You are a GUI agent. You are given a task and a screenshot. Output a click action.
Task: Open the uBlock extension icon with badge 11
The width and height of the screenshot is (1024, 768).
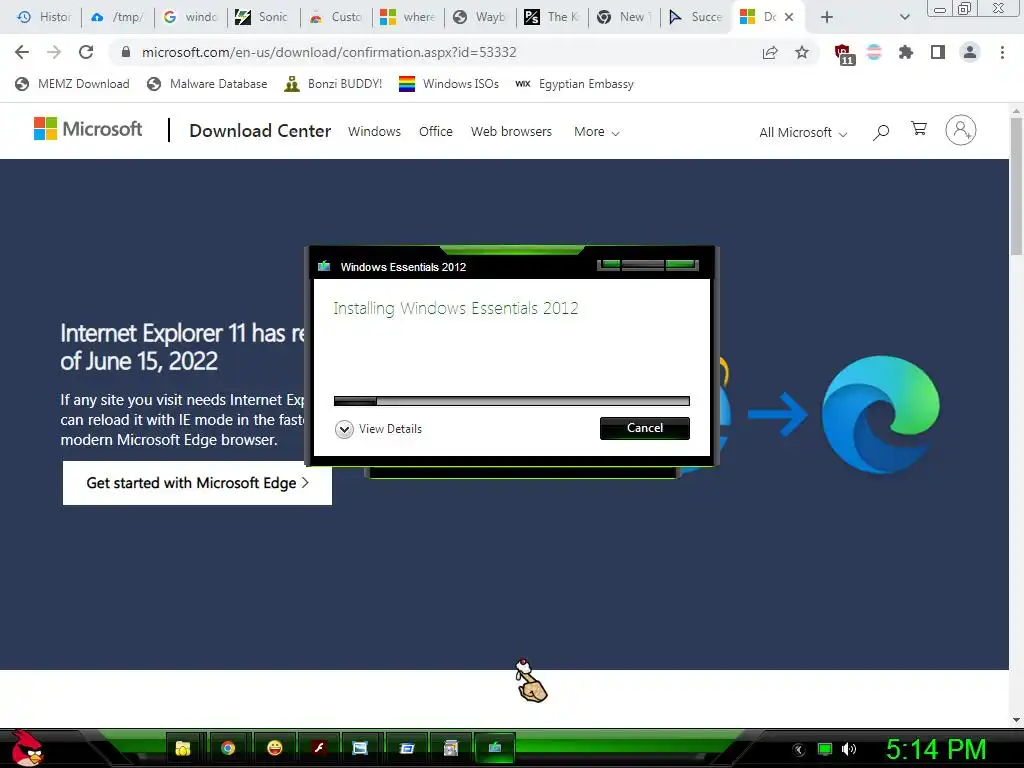843,54
